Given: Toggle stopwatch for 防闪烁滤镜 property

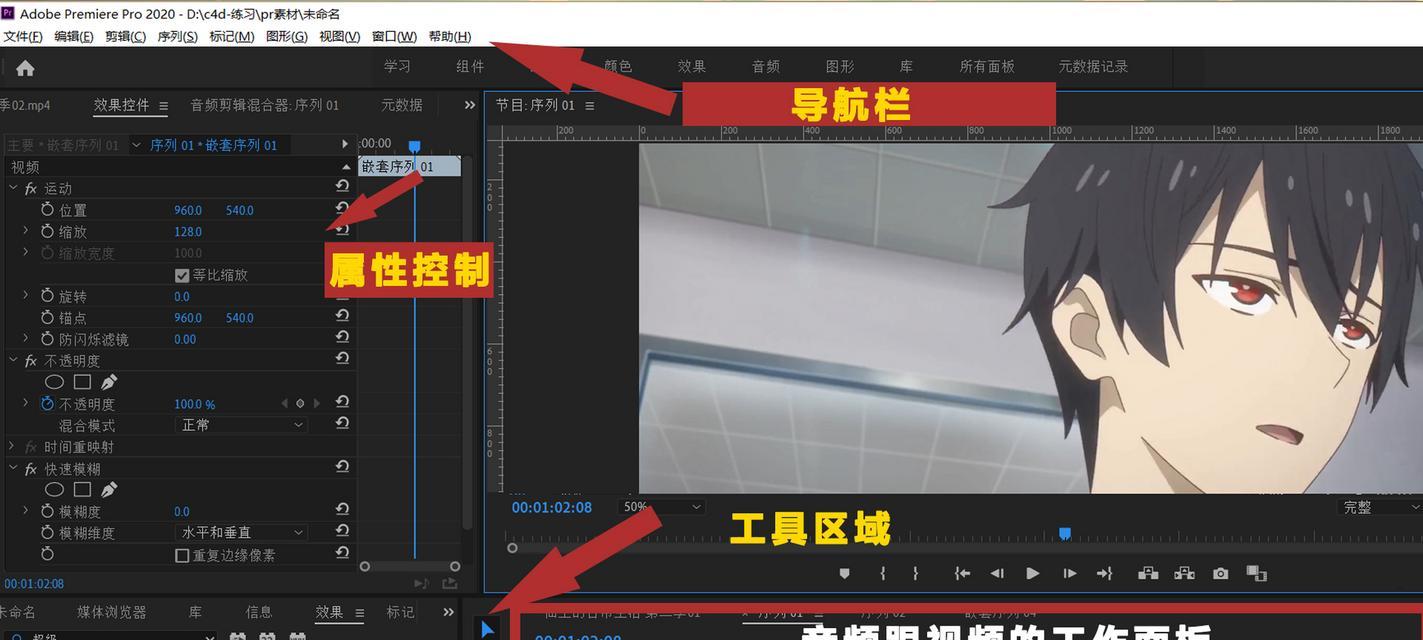Looking at the screenshot, I should click(47, 339).
